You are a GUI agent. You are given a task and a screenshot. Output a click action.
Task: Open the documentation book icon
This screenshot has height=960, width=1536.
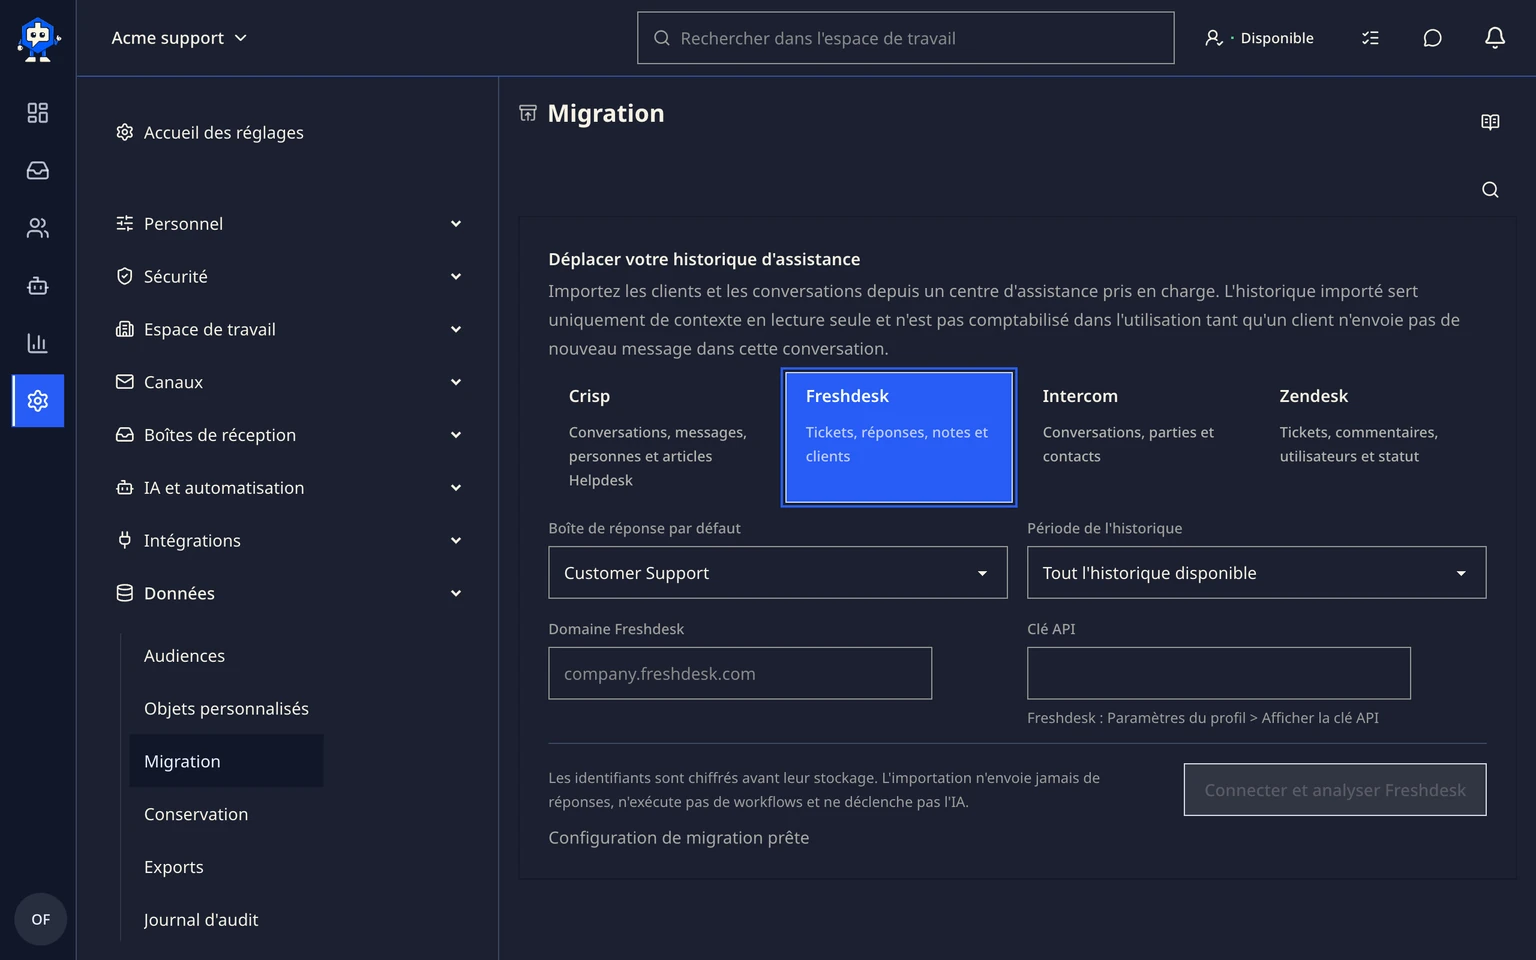point(1490,122)
